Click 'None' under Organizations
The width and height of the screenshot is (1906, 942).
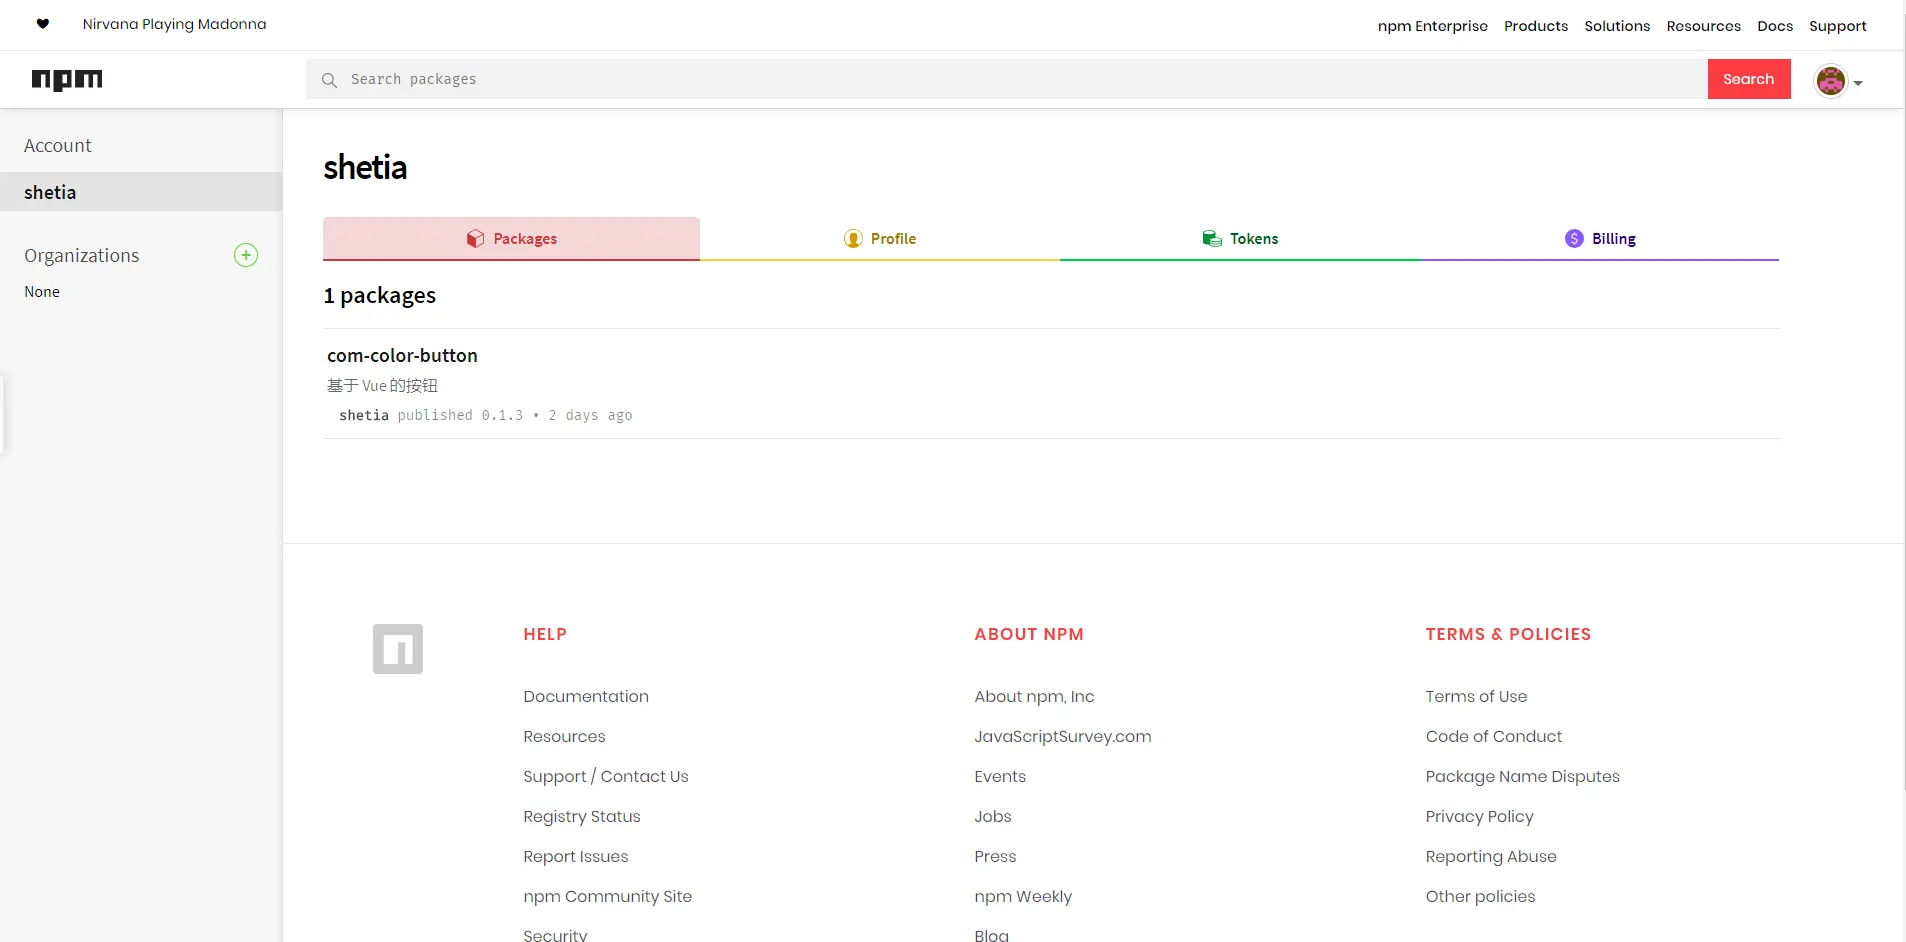tap(42, 292)
